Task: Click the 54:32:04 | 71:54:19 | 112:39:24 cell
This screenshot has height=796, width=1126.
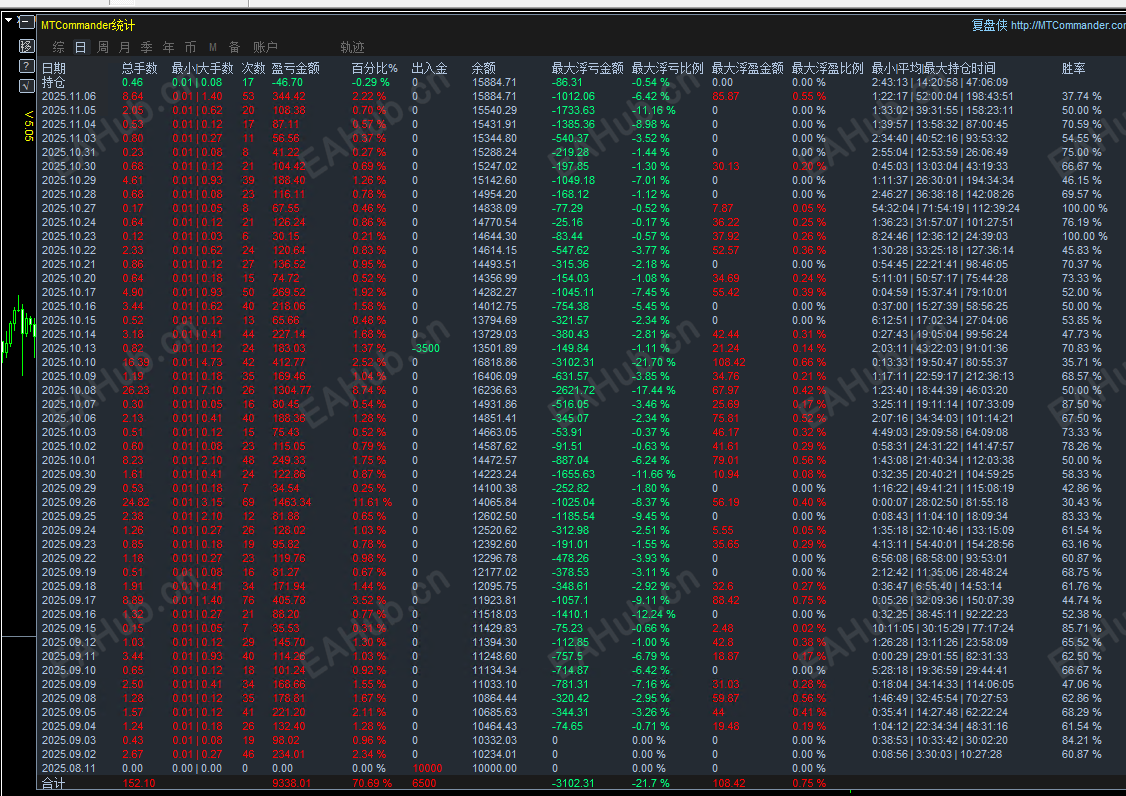Action: (x=946, y=208)
